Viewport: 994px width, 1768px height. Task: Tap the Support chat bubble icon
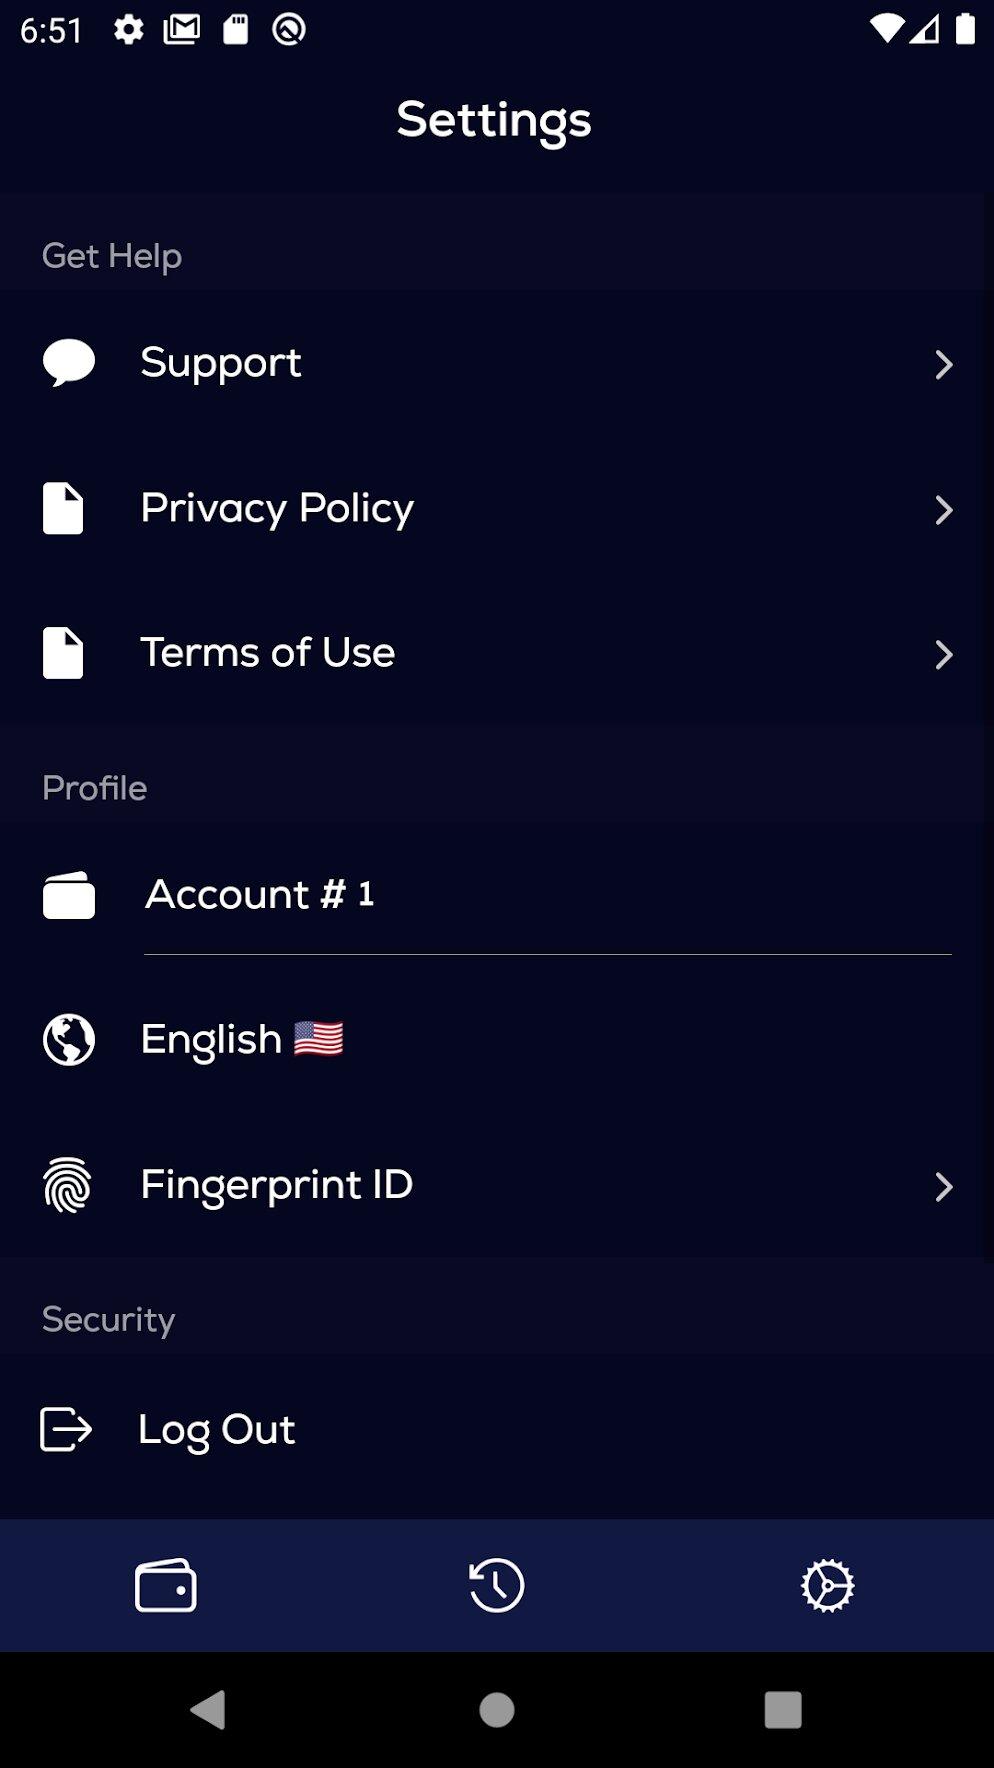(x=68, y=363)
